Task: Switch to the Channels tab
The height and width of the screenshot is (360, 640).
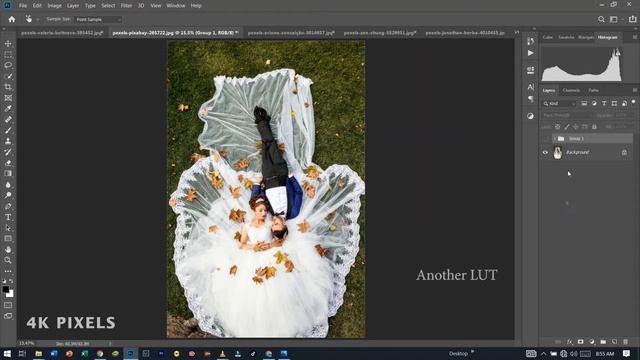Action: point(571,90)
